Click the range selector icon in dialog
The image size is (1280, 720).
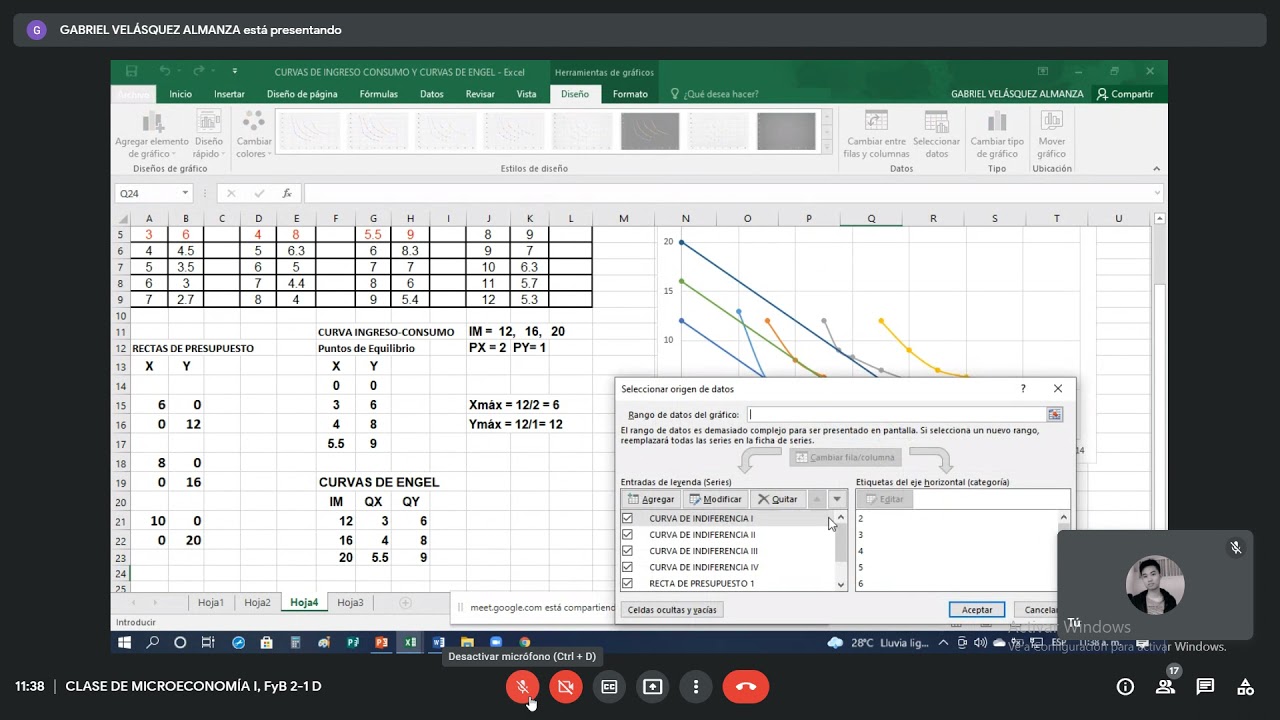point(1054,414)
